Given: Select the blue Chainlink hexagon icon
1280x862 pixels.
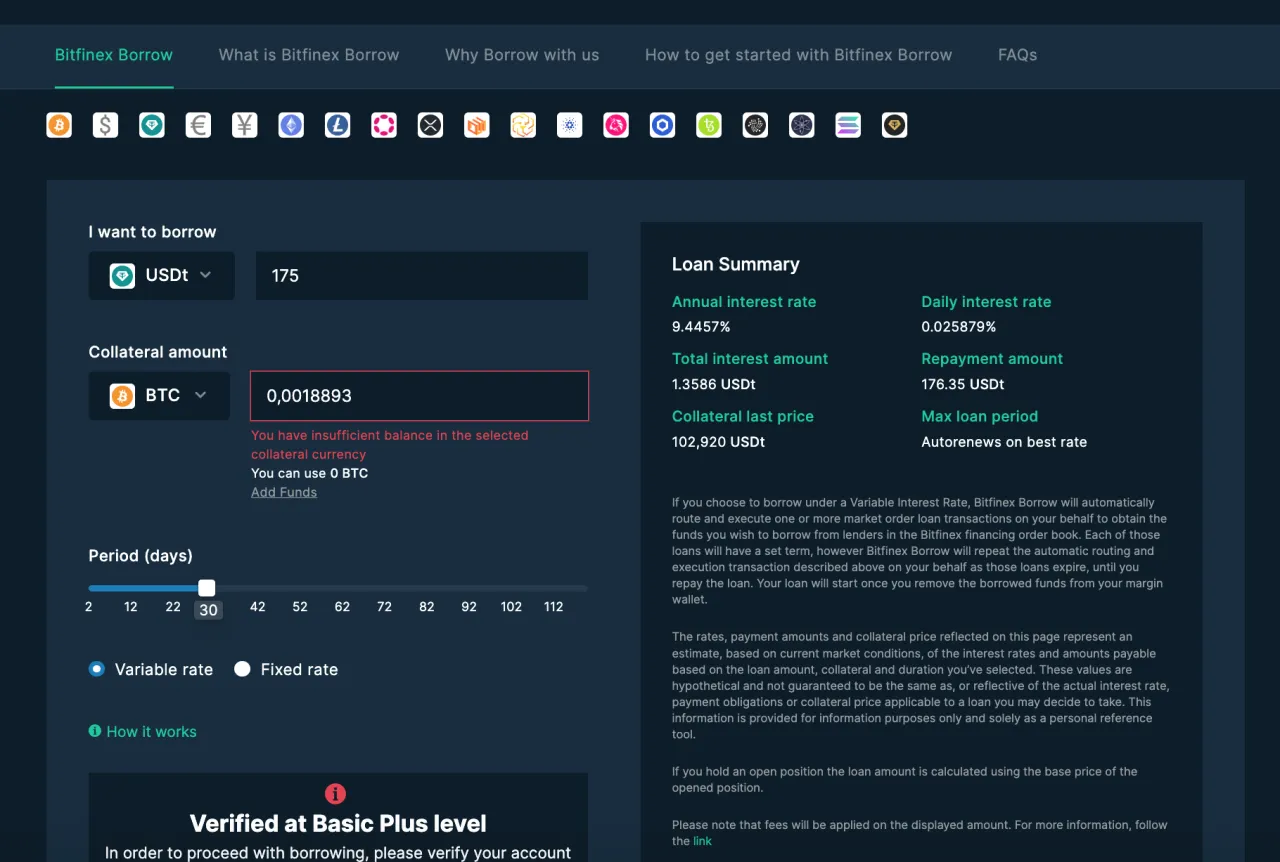Looking at the screenshot, I should (x=662, y=125).
